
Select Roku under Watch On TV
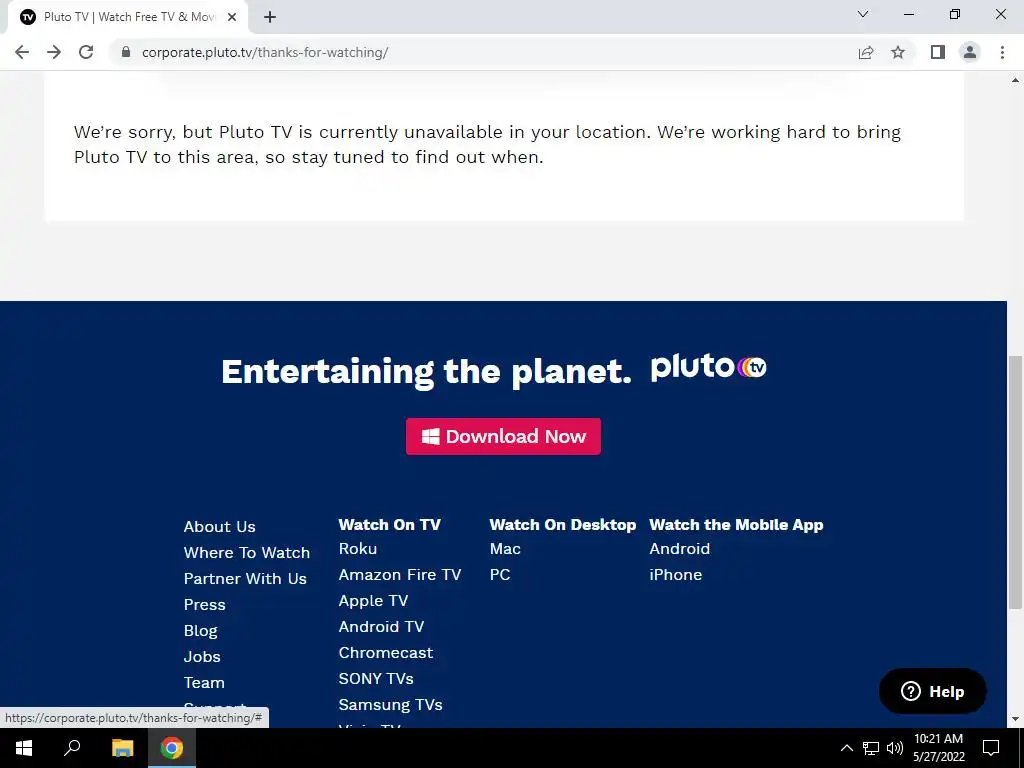(358, 549)
